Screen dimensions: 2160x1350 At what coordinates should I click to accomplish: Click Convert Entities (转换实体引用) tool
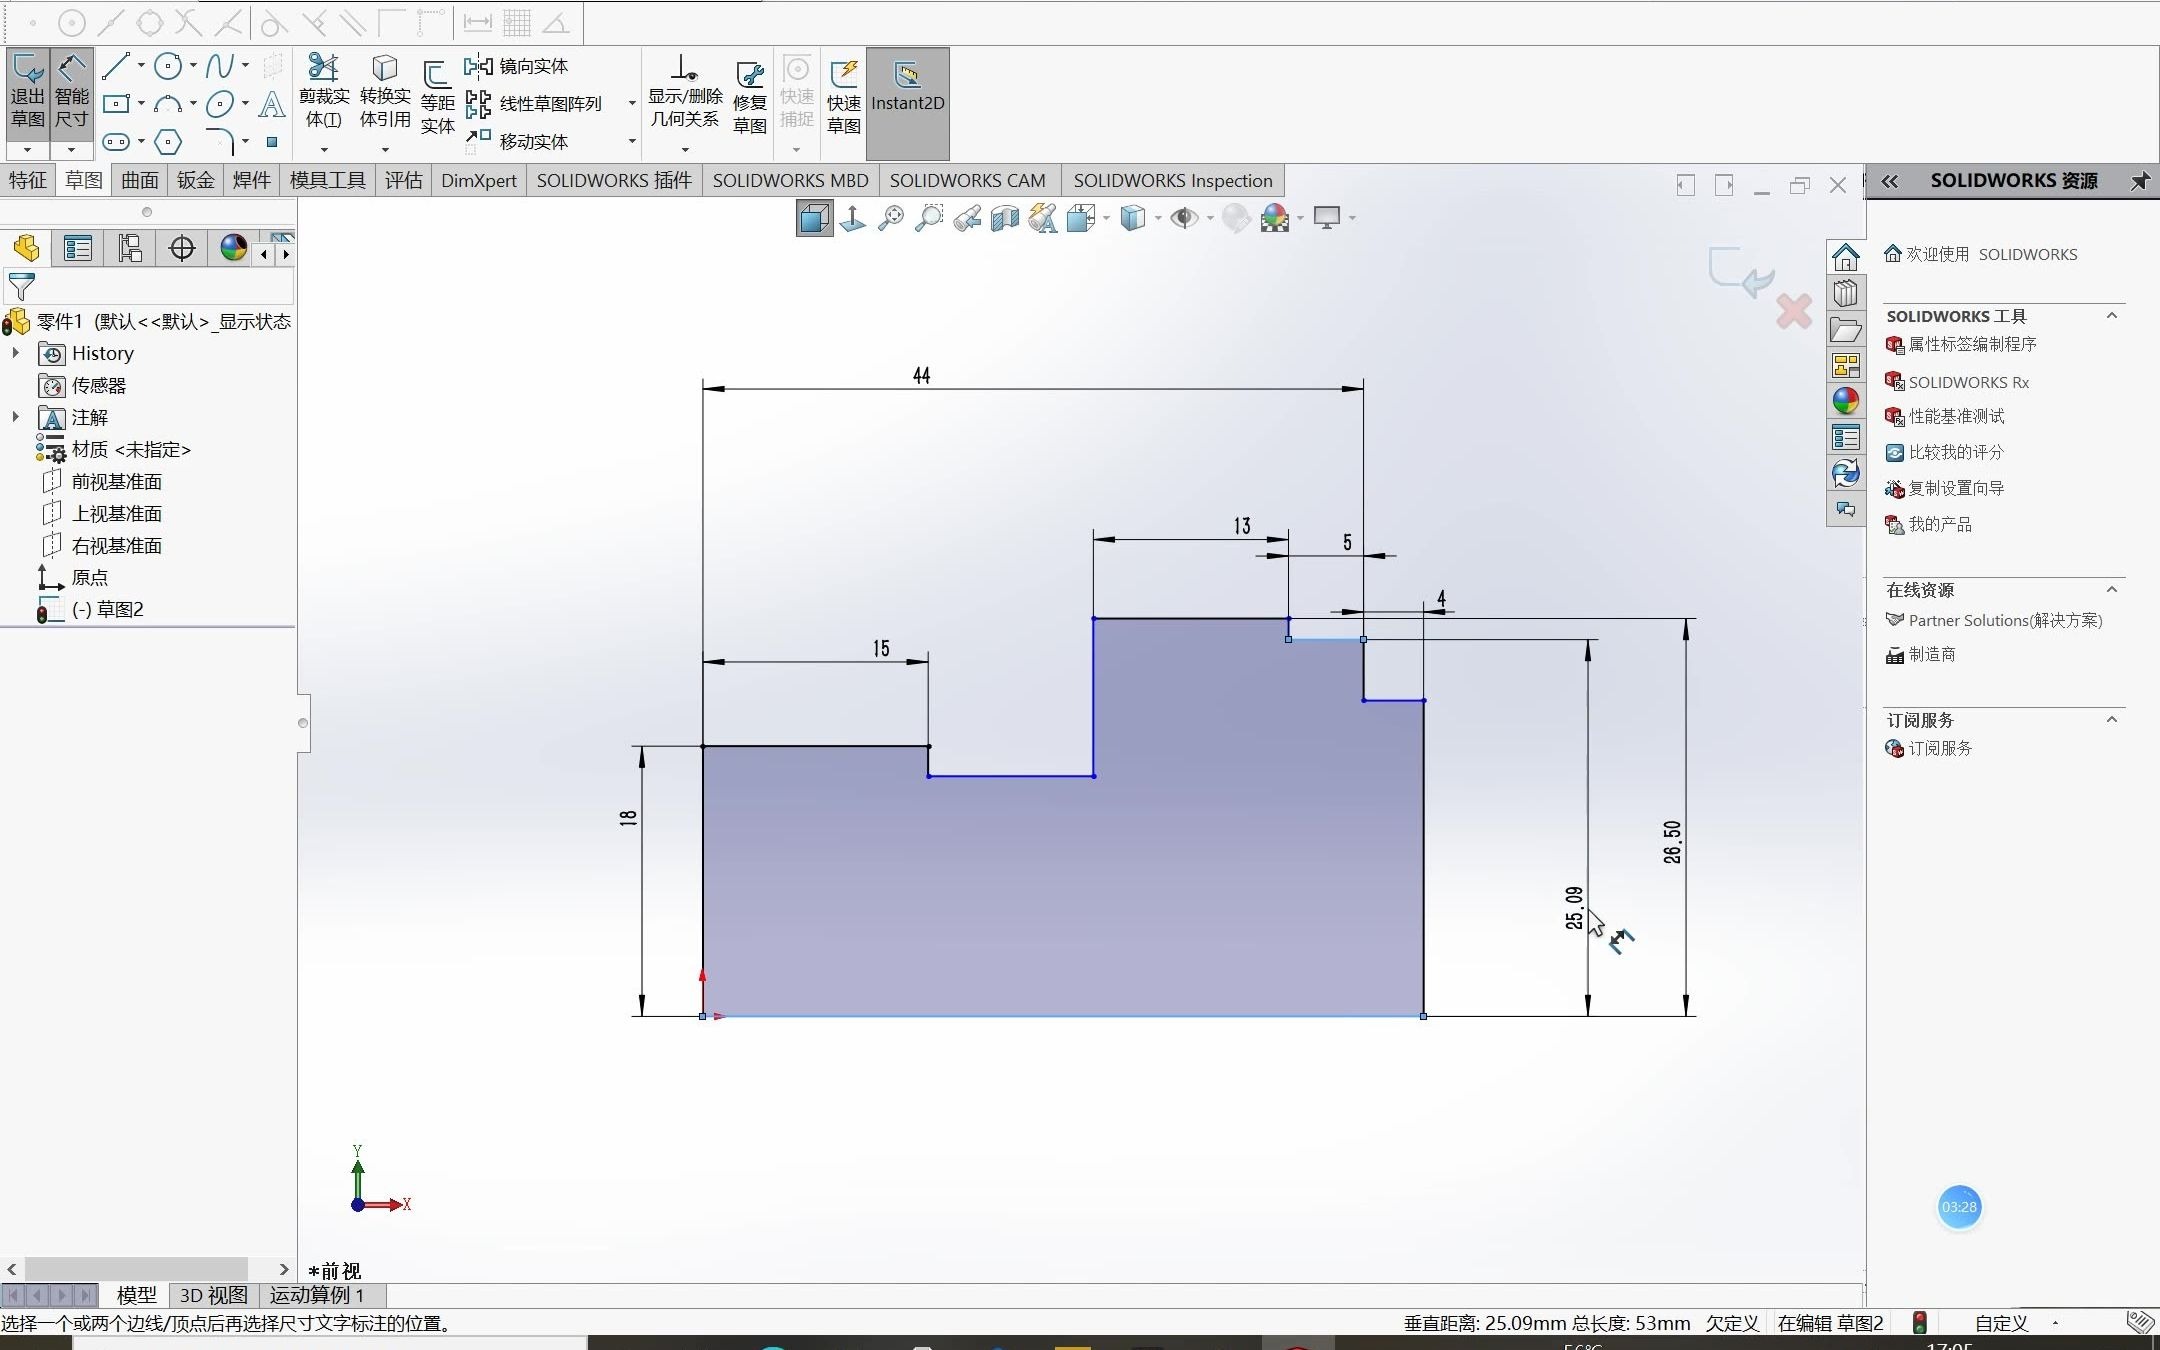[x=385, y=92]
